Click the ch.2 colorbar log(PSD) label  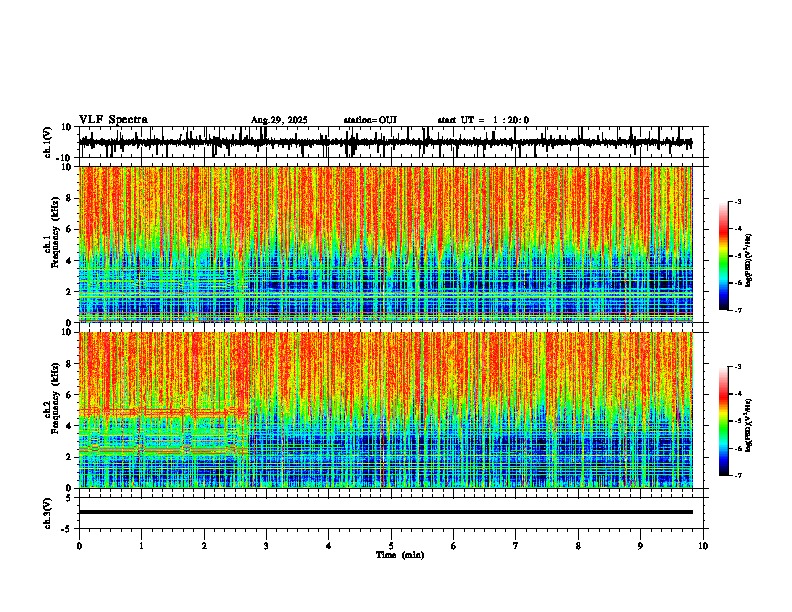pos(749,425)
